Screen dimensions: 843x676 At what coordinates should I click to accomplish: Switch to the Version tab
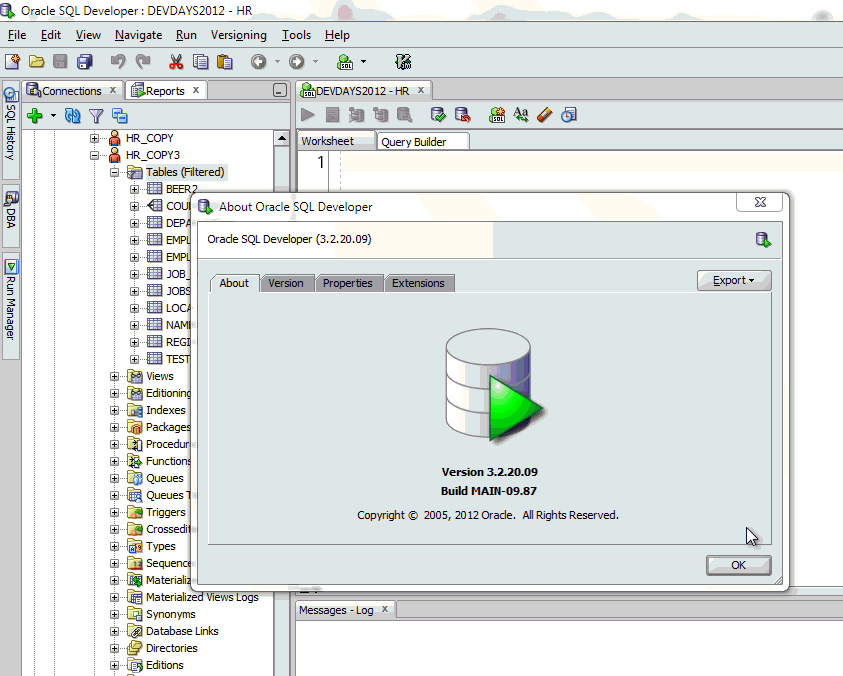286,283
